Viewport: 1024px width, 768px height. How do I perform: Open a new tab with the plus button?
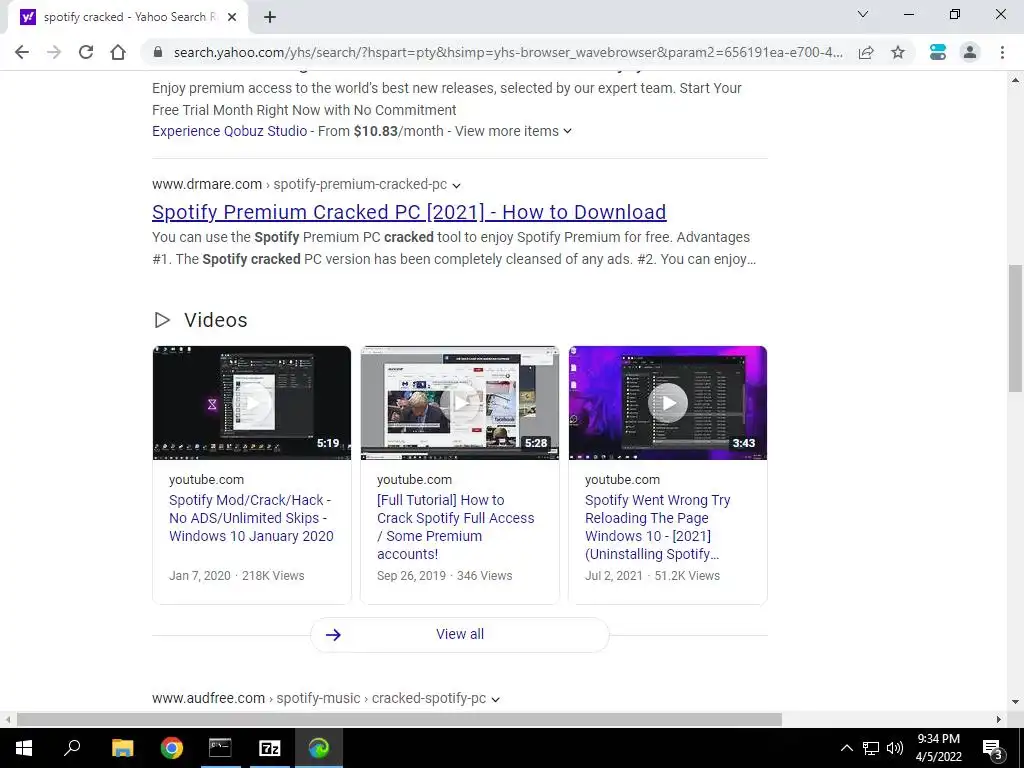pos(270,17)
